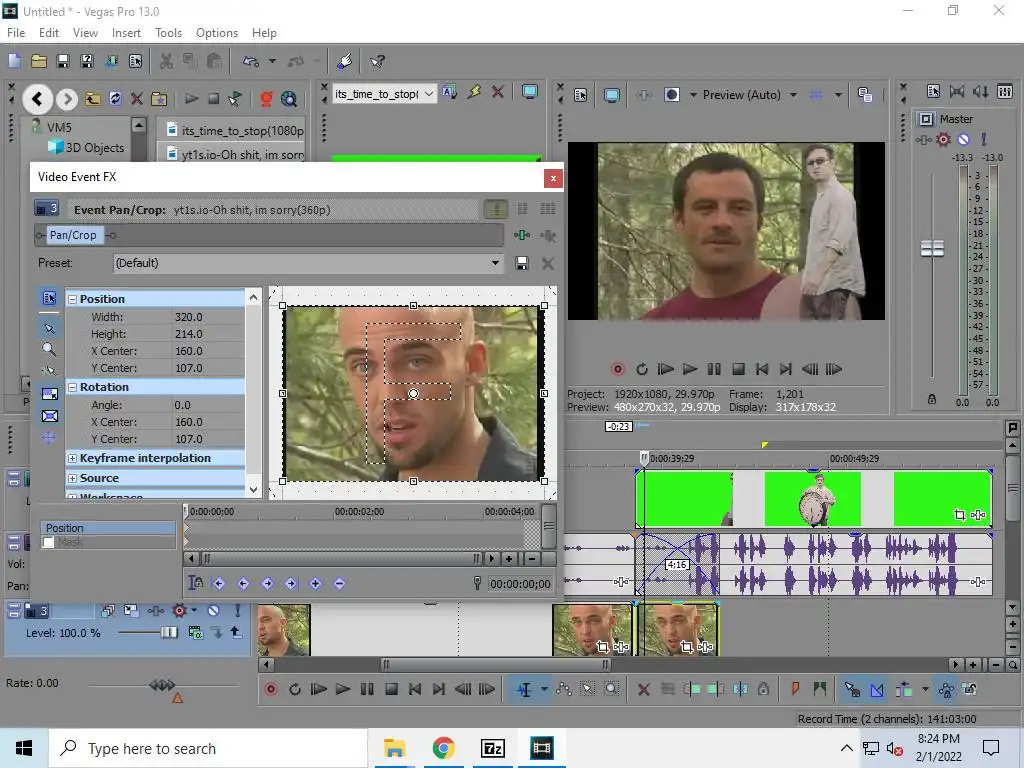
Task: Open the Undo history dropdown arrow
Action: (272, 61)
